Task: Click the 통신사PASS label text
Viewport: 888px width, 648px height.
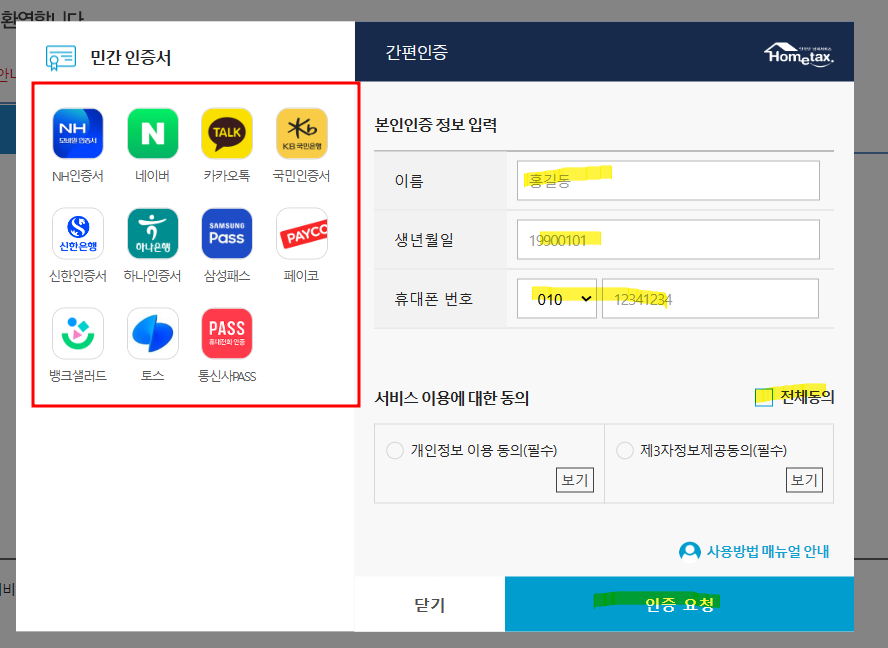Action: click(x=227, y=376)
